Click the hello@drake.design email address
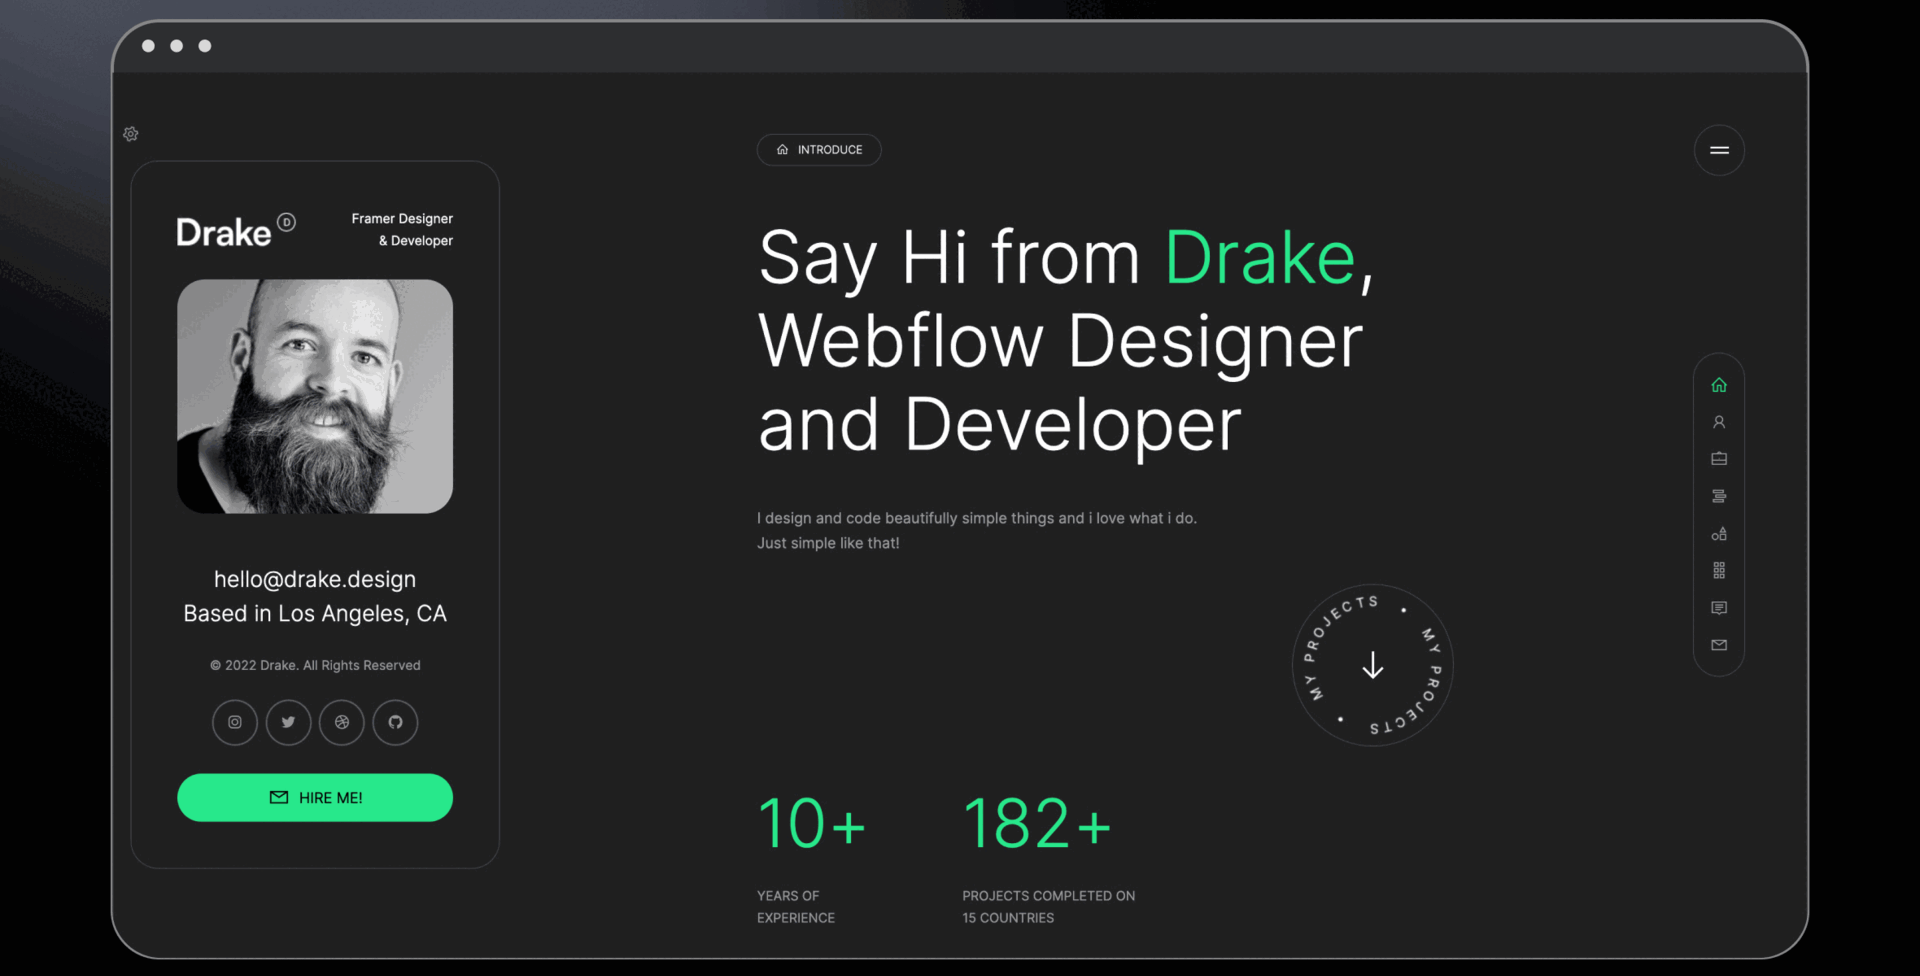 tap(315, 579)
